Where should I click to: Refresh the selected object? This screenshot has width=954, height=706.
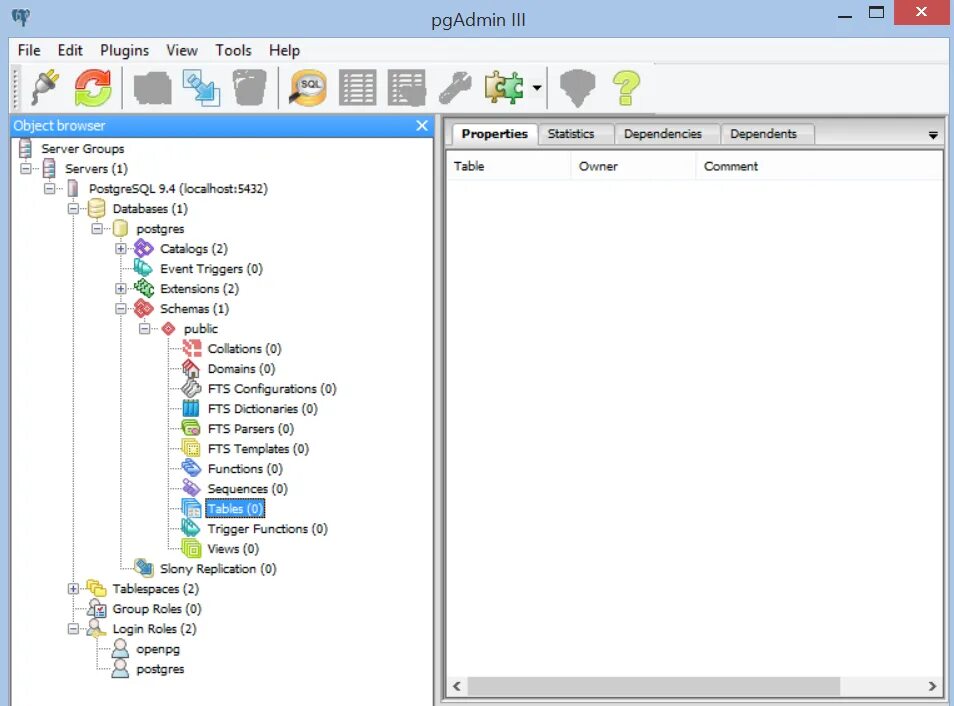point(92,88)
